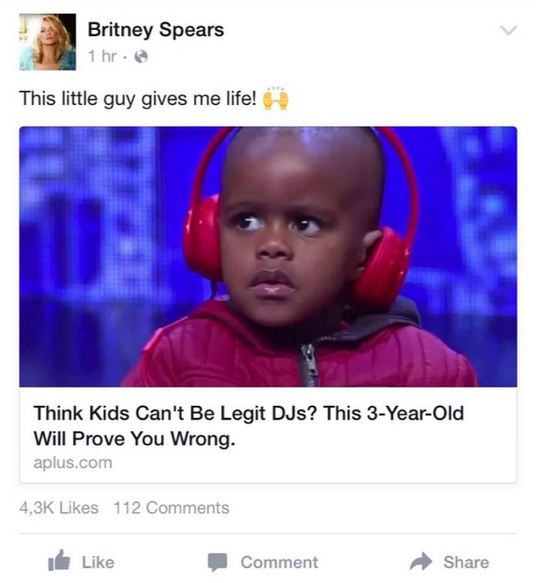The height and width of the screenshot is (583, 555).
Task: Click the raised hands emoji
Action: point(275,99)
